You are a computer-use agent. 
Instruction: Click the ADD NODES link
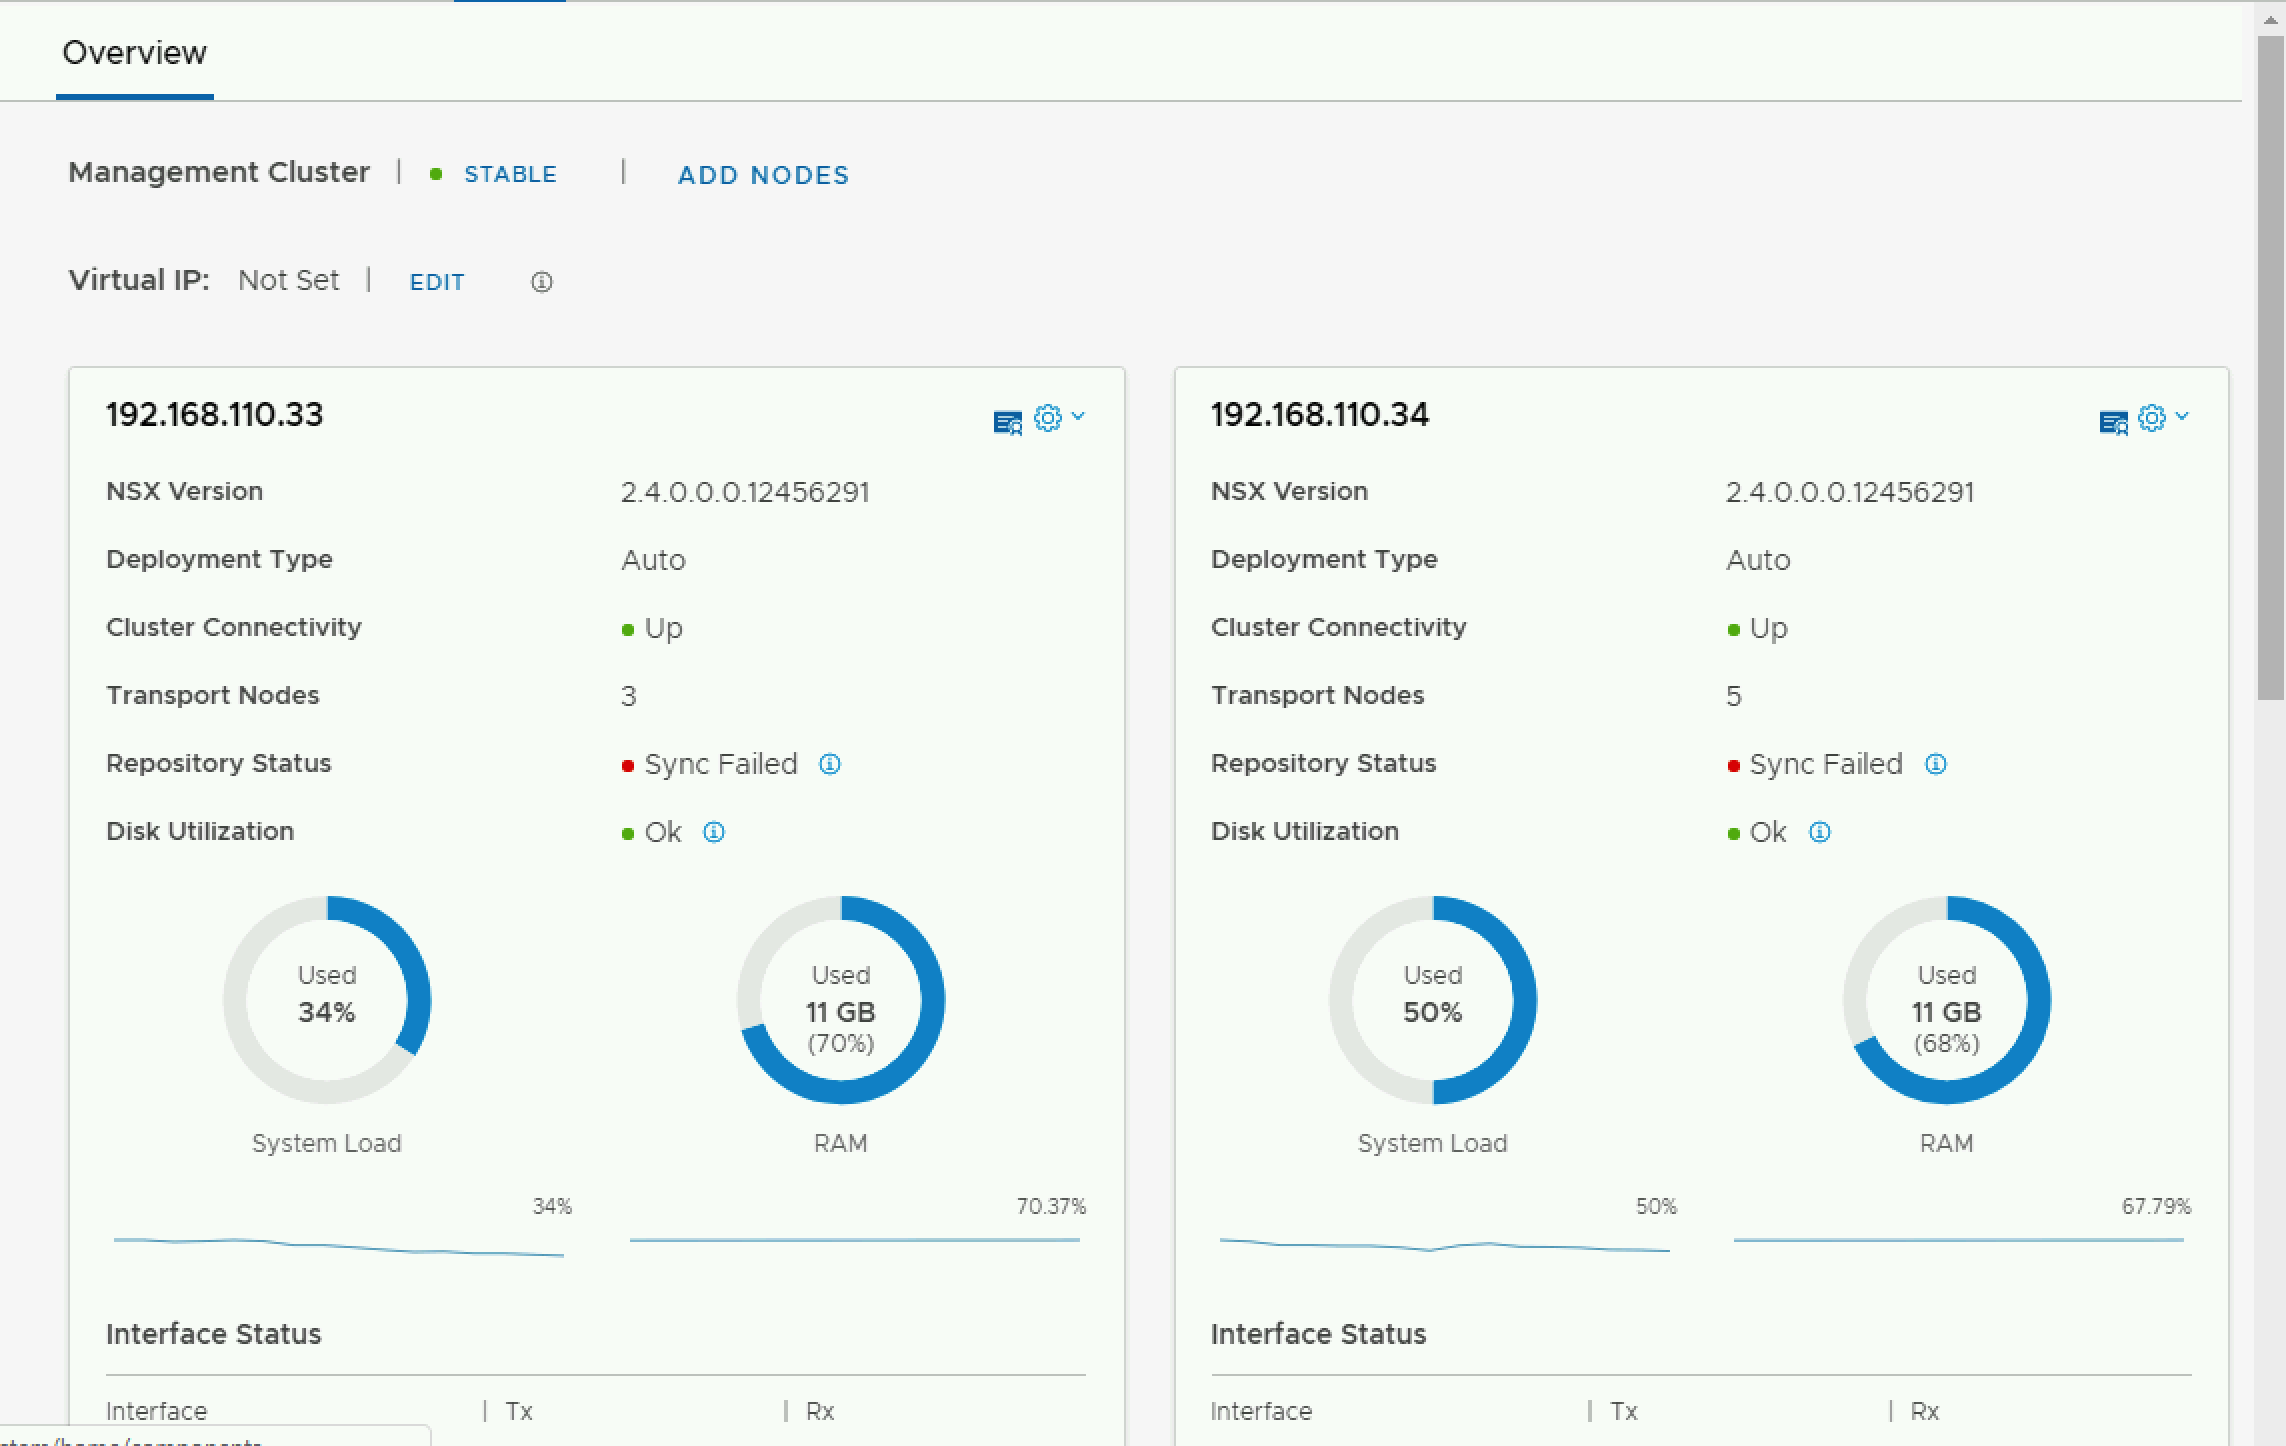(763, 176)
